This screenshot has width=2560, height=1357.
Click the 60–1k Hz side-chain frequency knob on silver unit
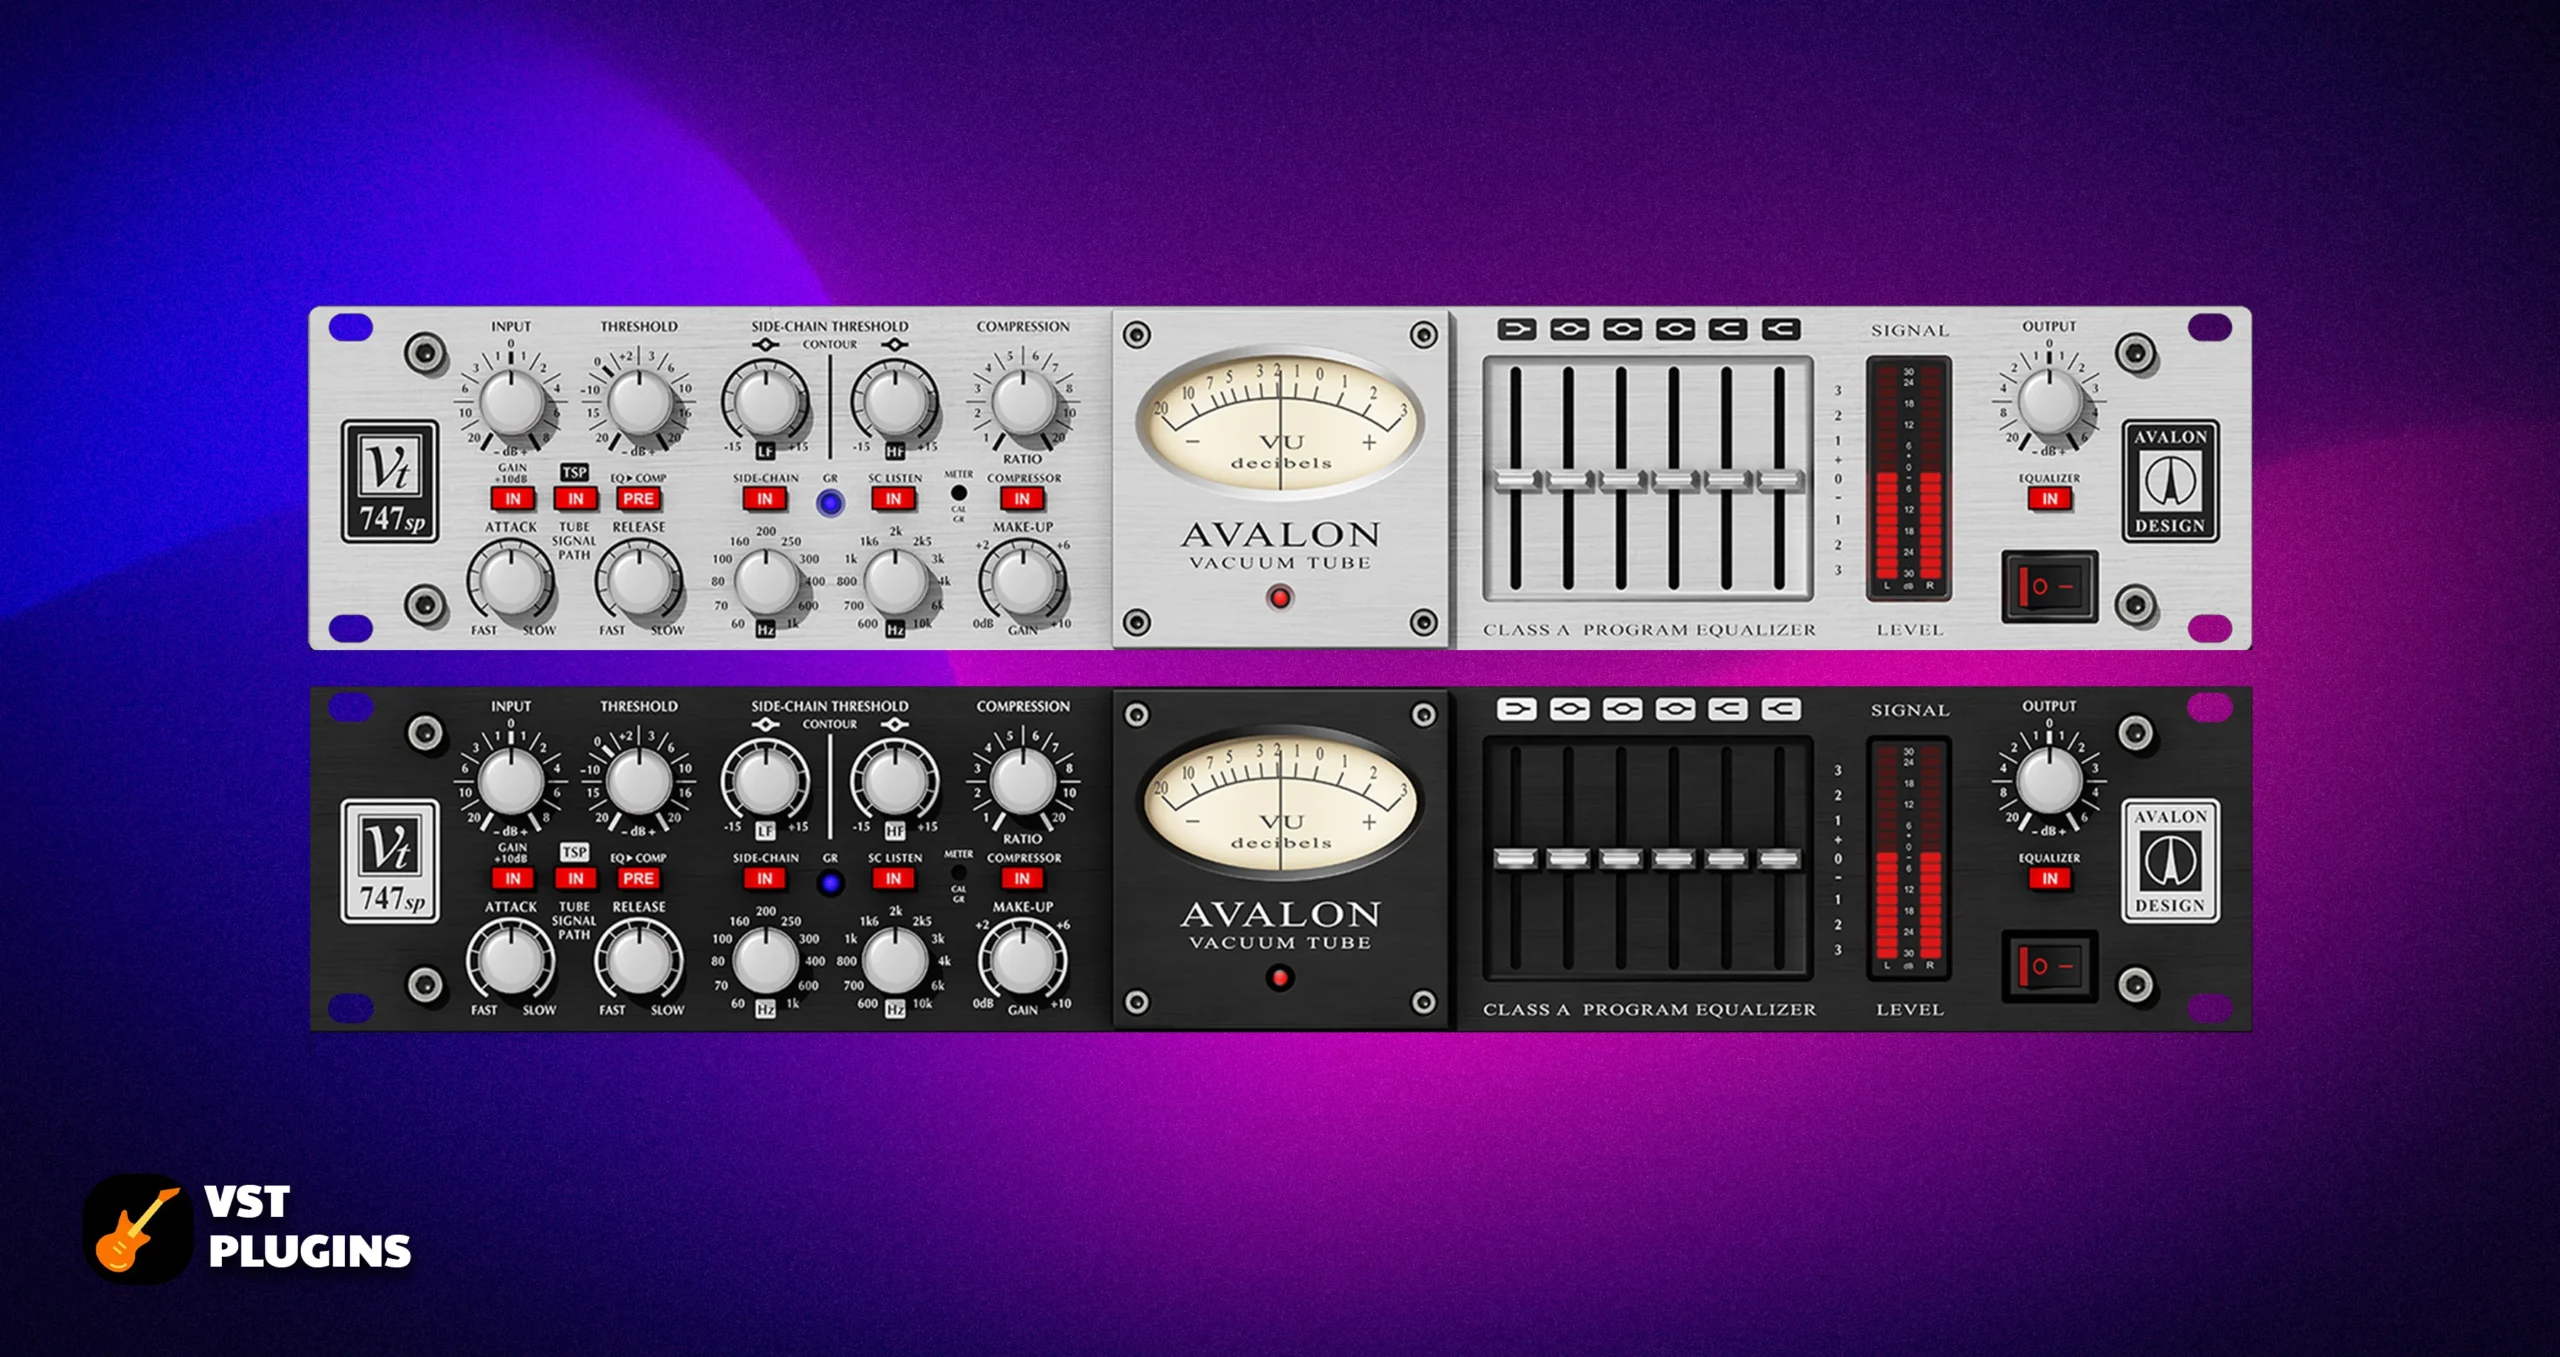pyautogui.click(x=765, y=581)
